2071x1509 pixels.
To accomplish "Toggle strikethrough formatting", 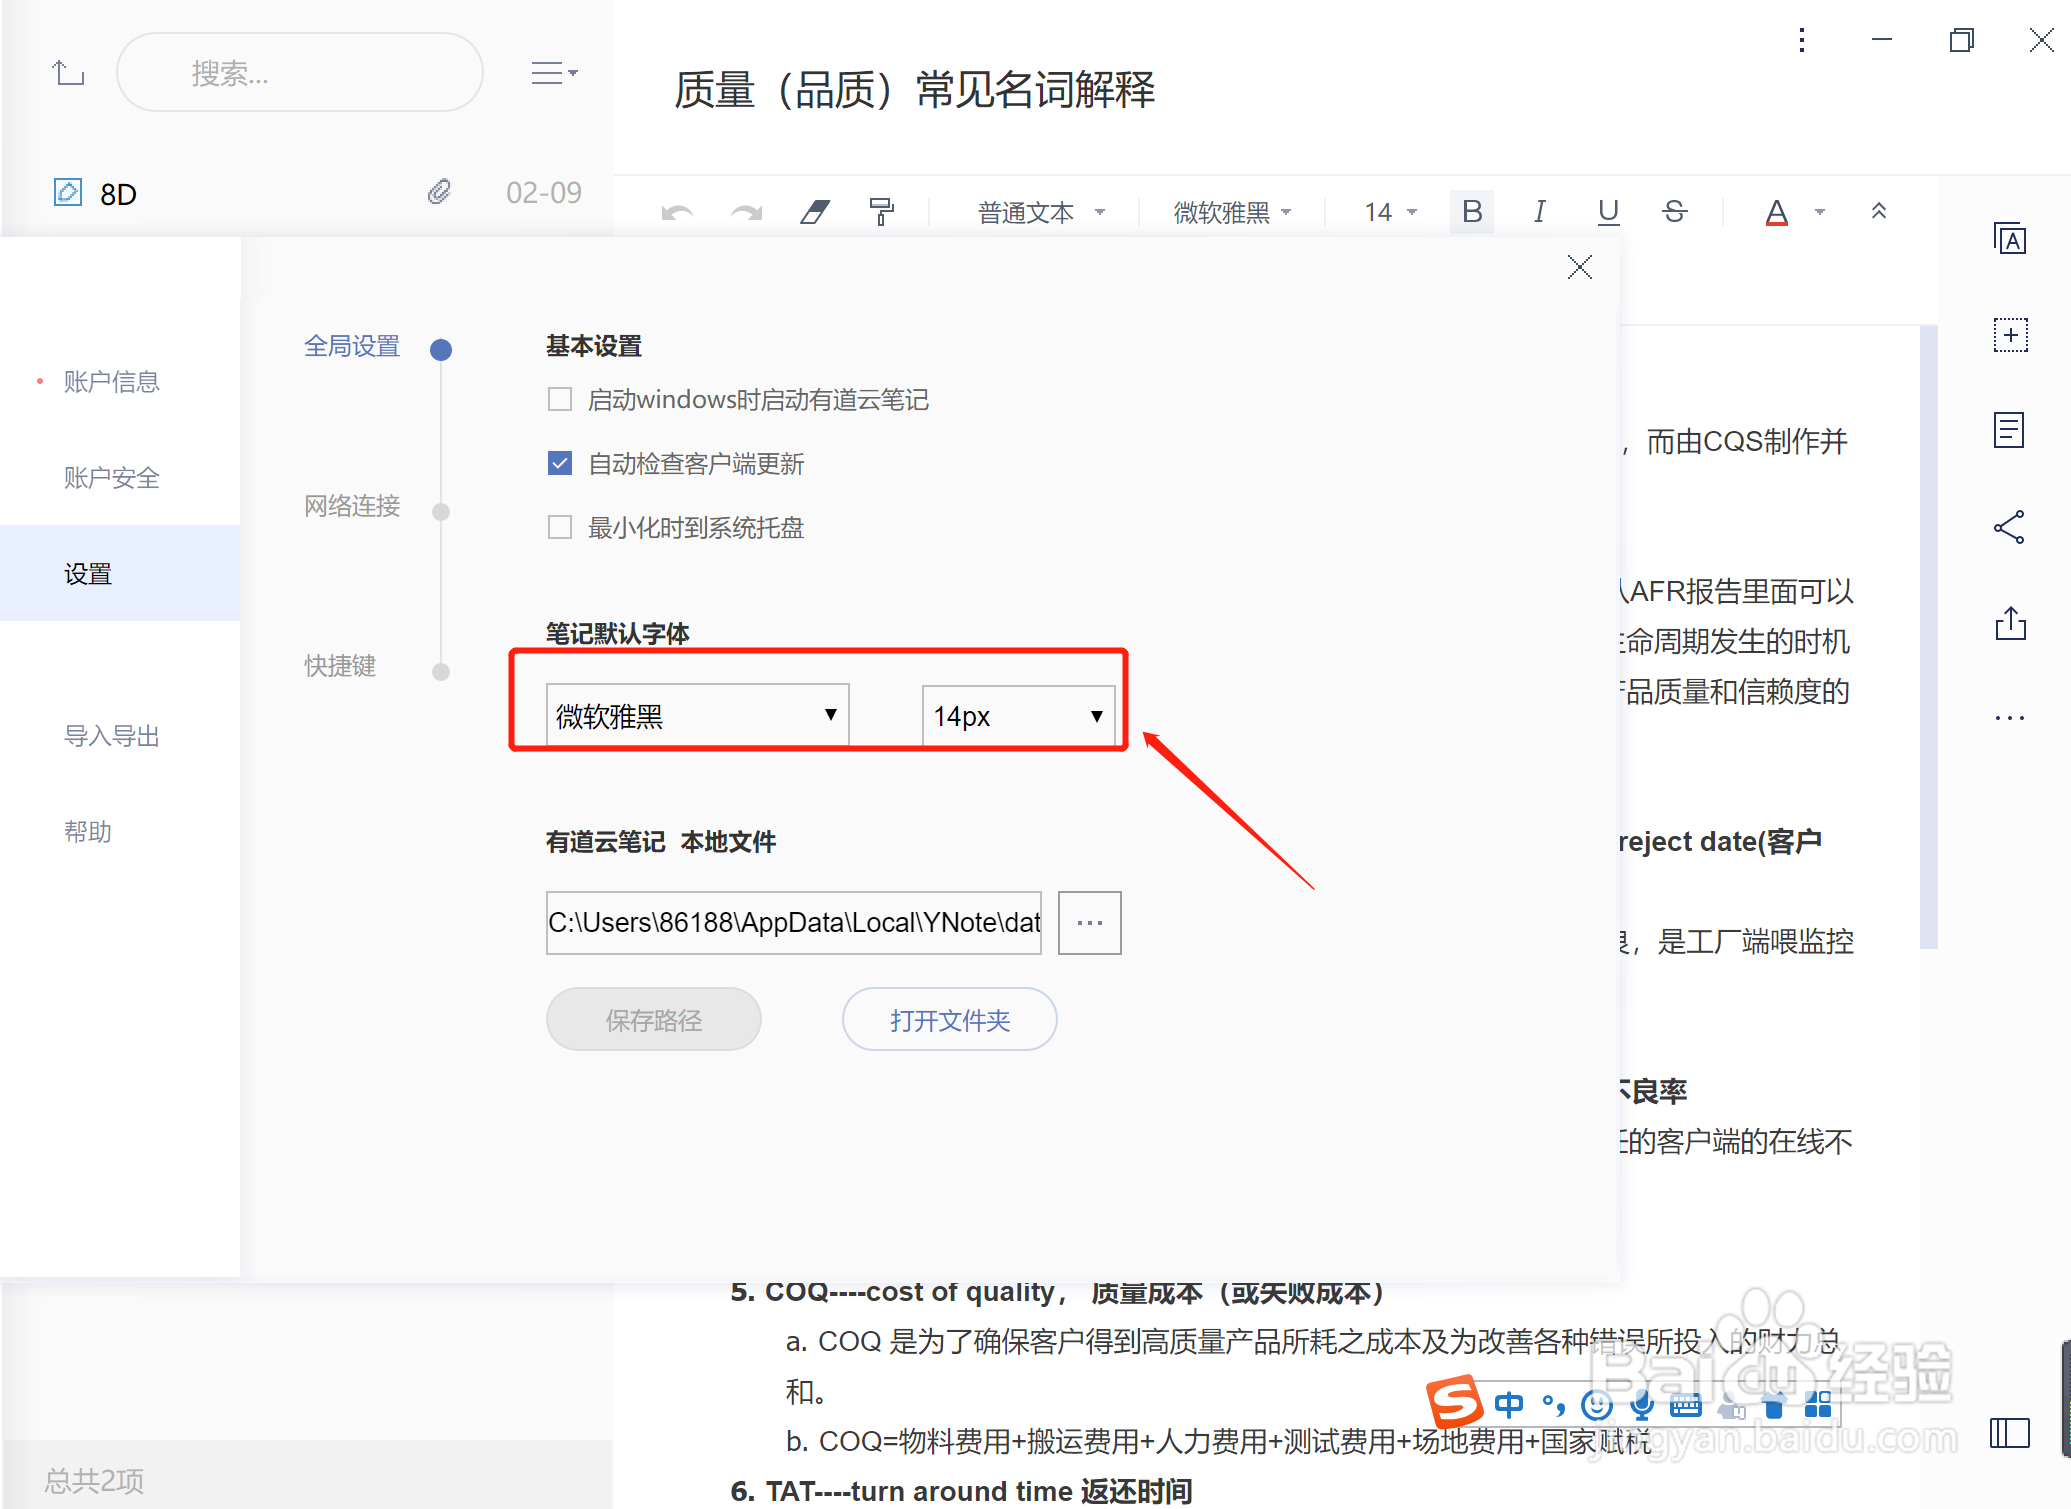I will click(x=1675, y=212).
